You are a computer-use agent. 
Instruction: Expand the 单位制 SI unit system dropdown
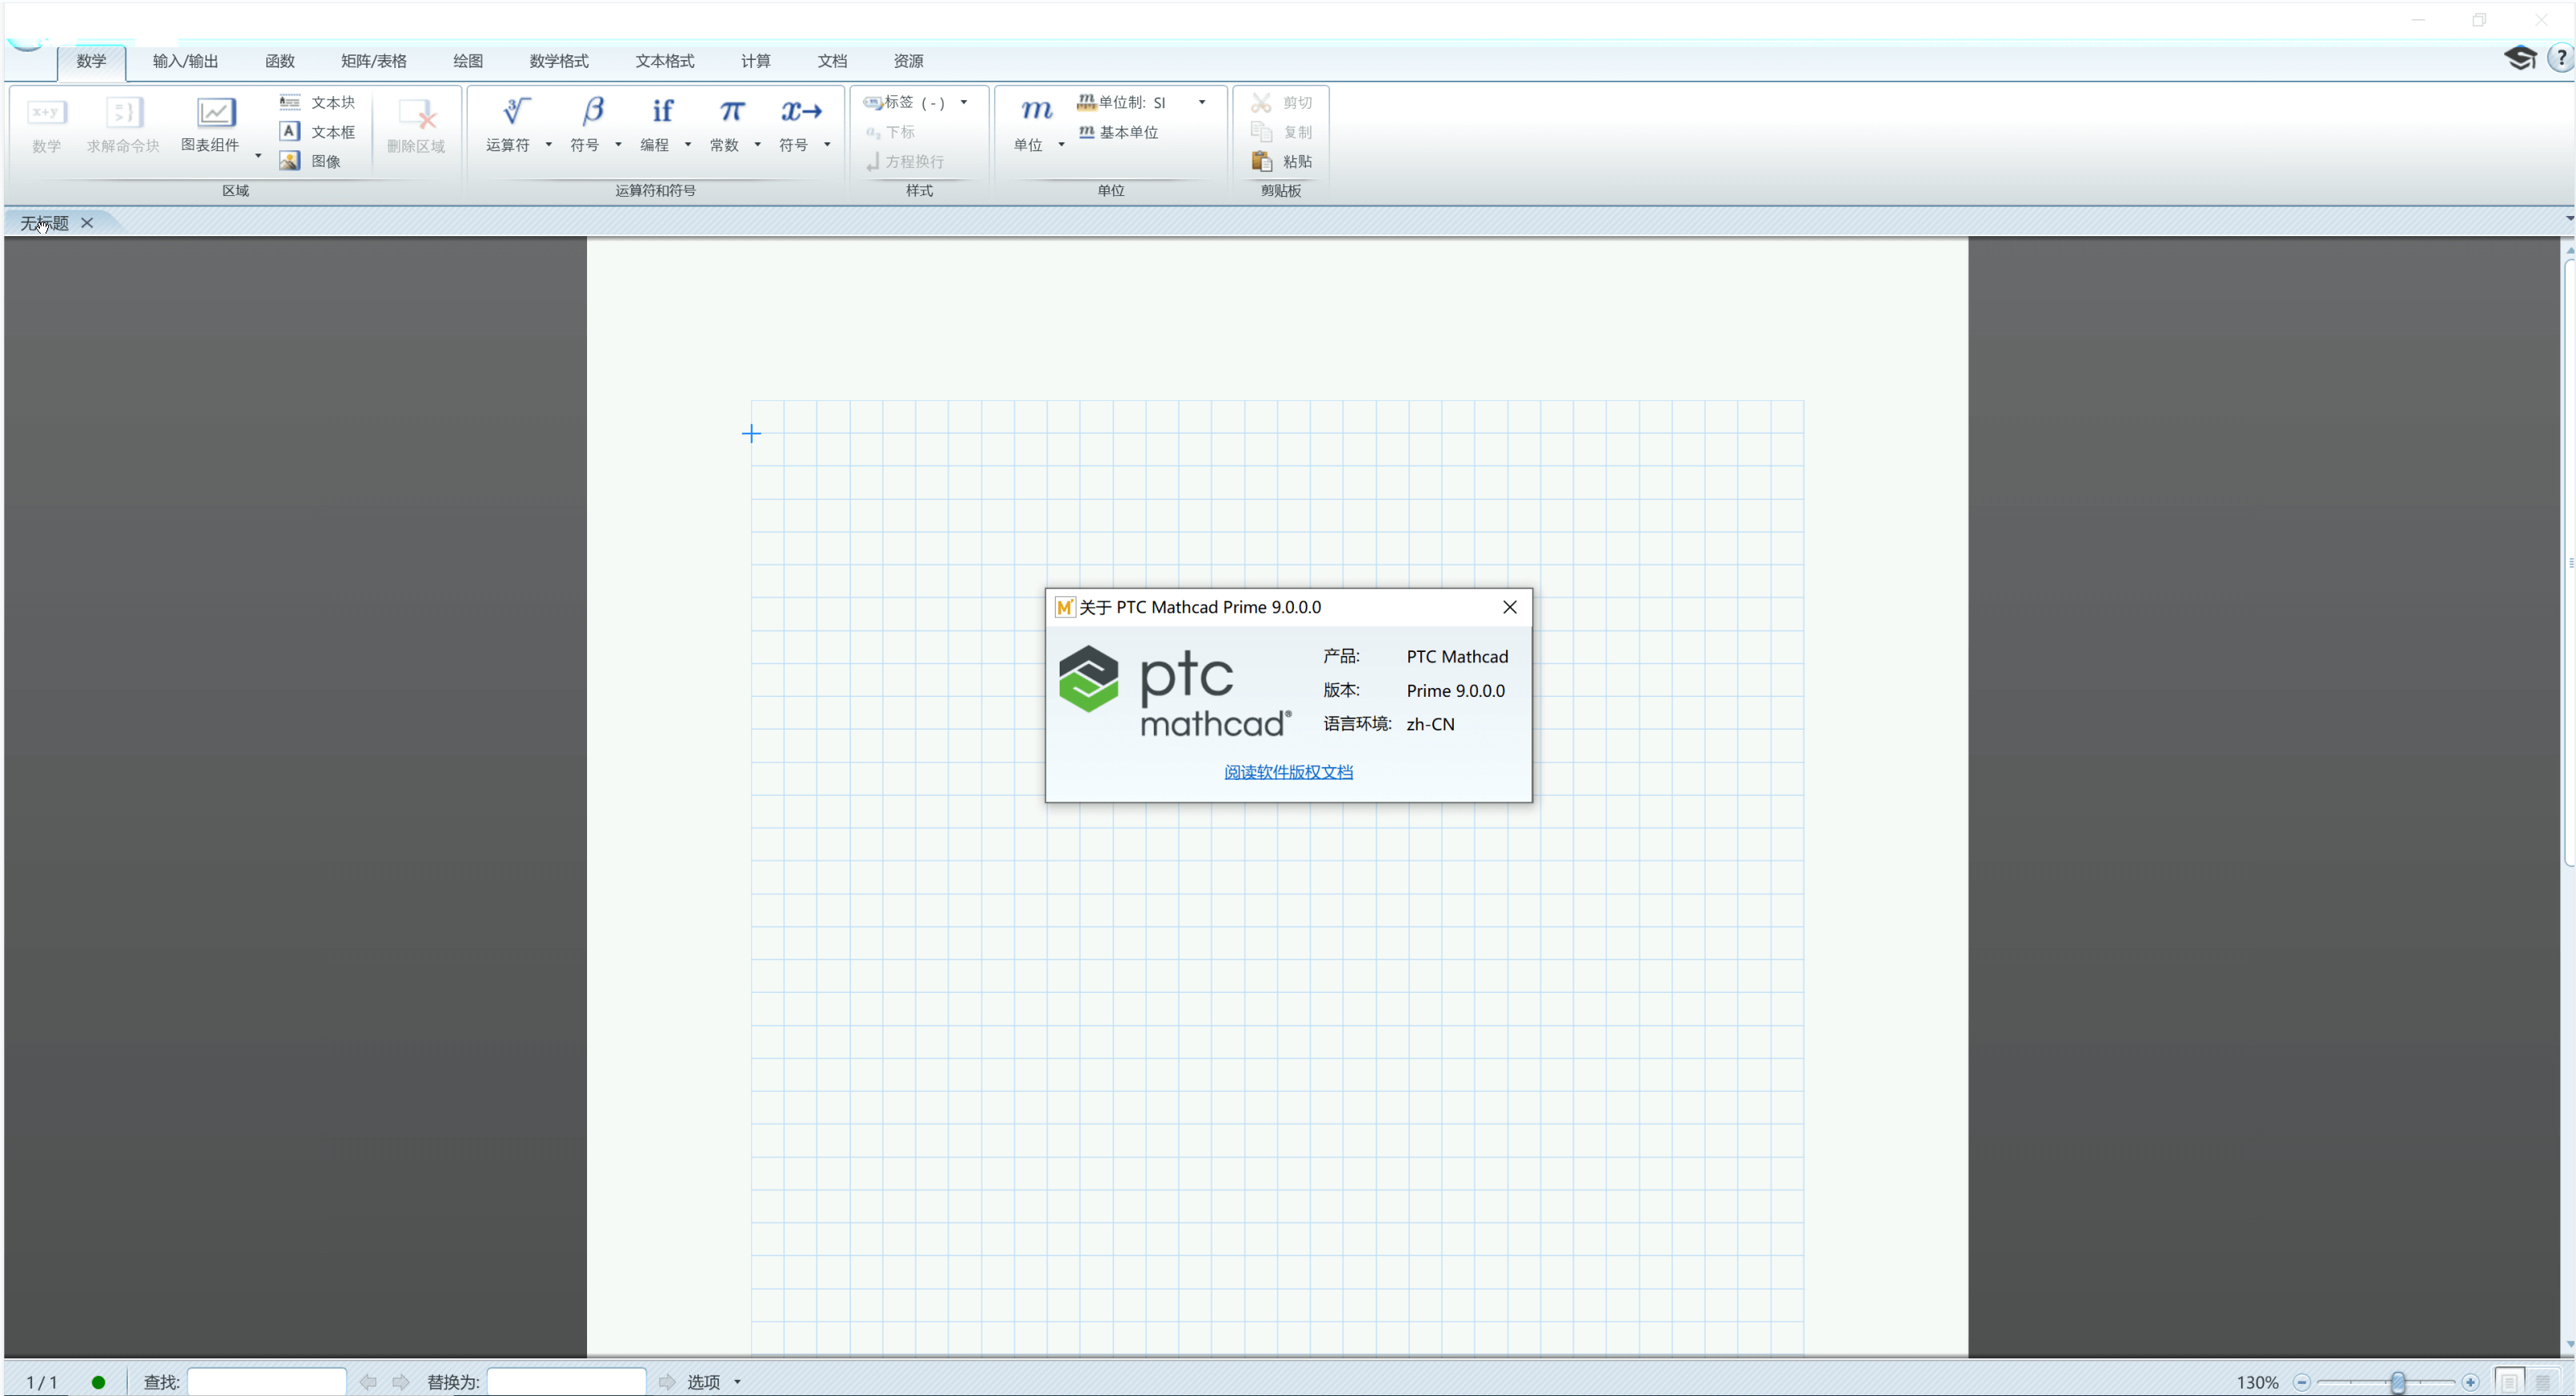pos(1202,102)
